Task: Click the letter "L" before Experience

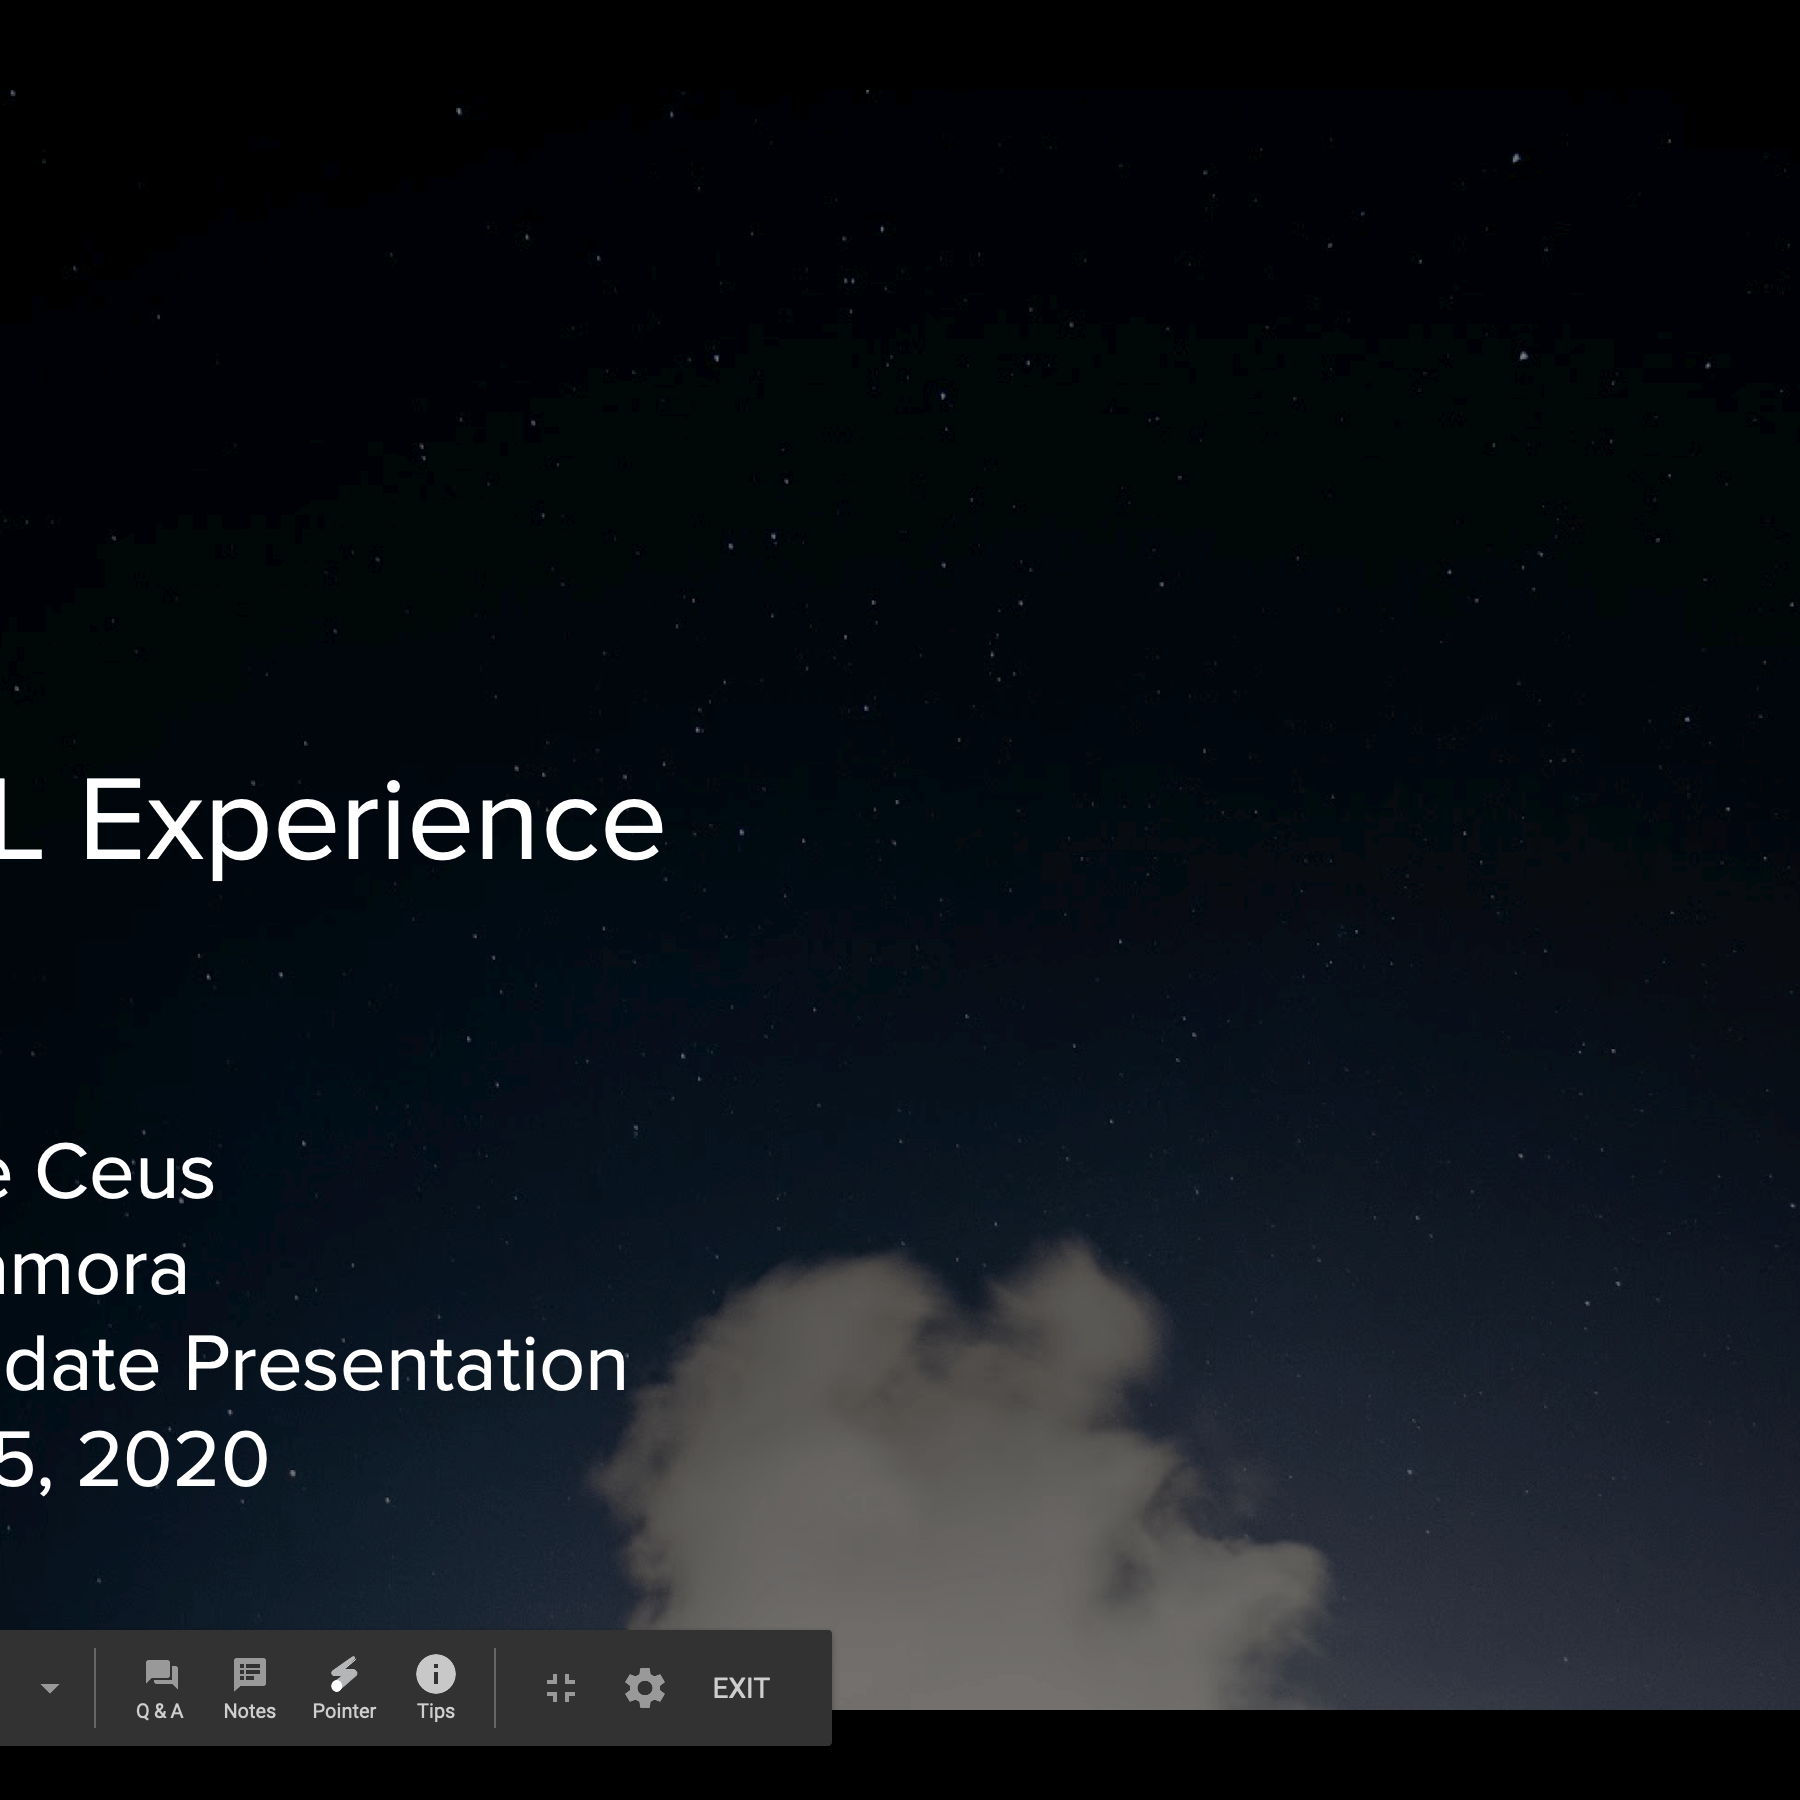Action: (x=20, y=822)
